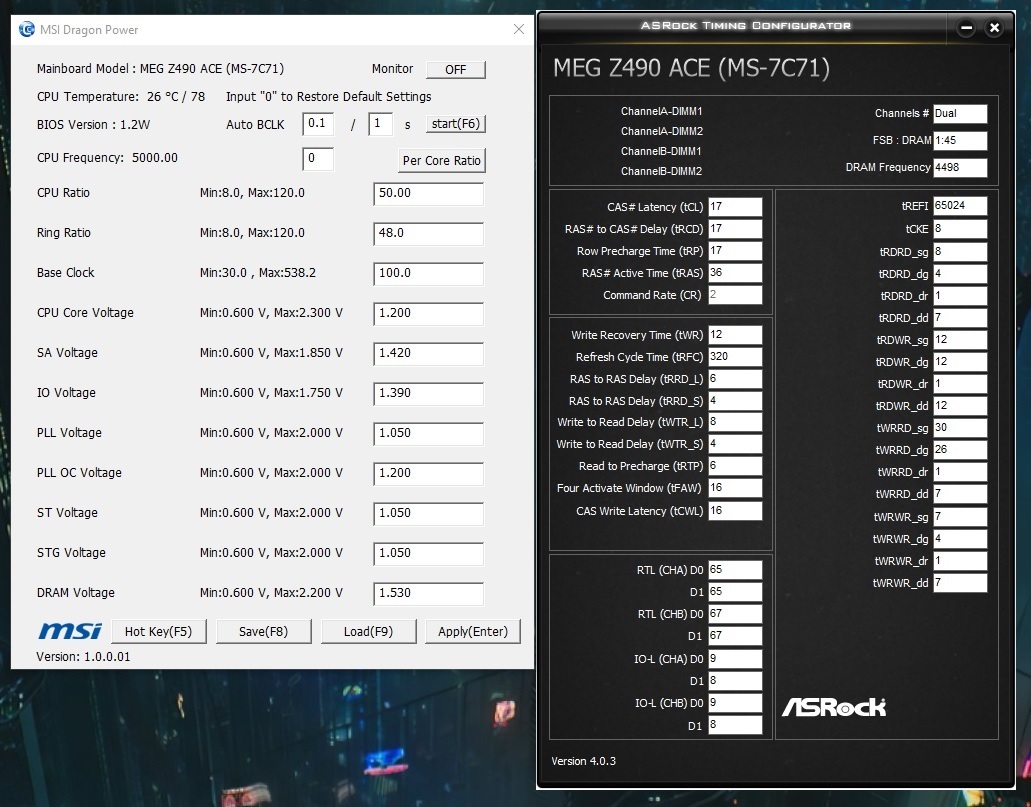The height and width of the screenshot is (807, 1031).
Task: Edit the CPU Core Voltage field
Action: (429, 314)
